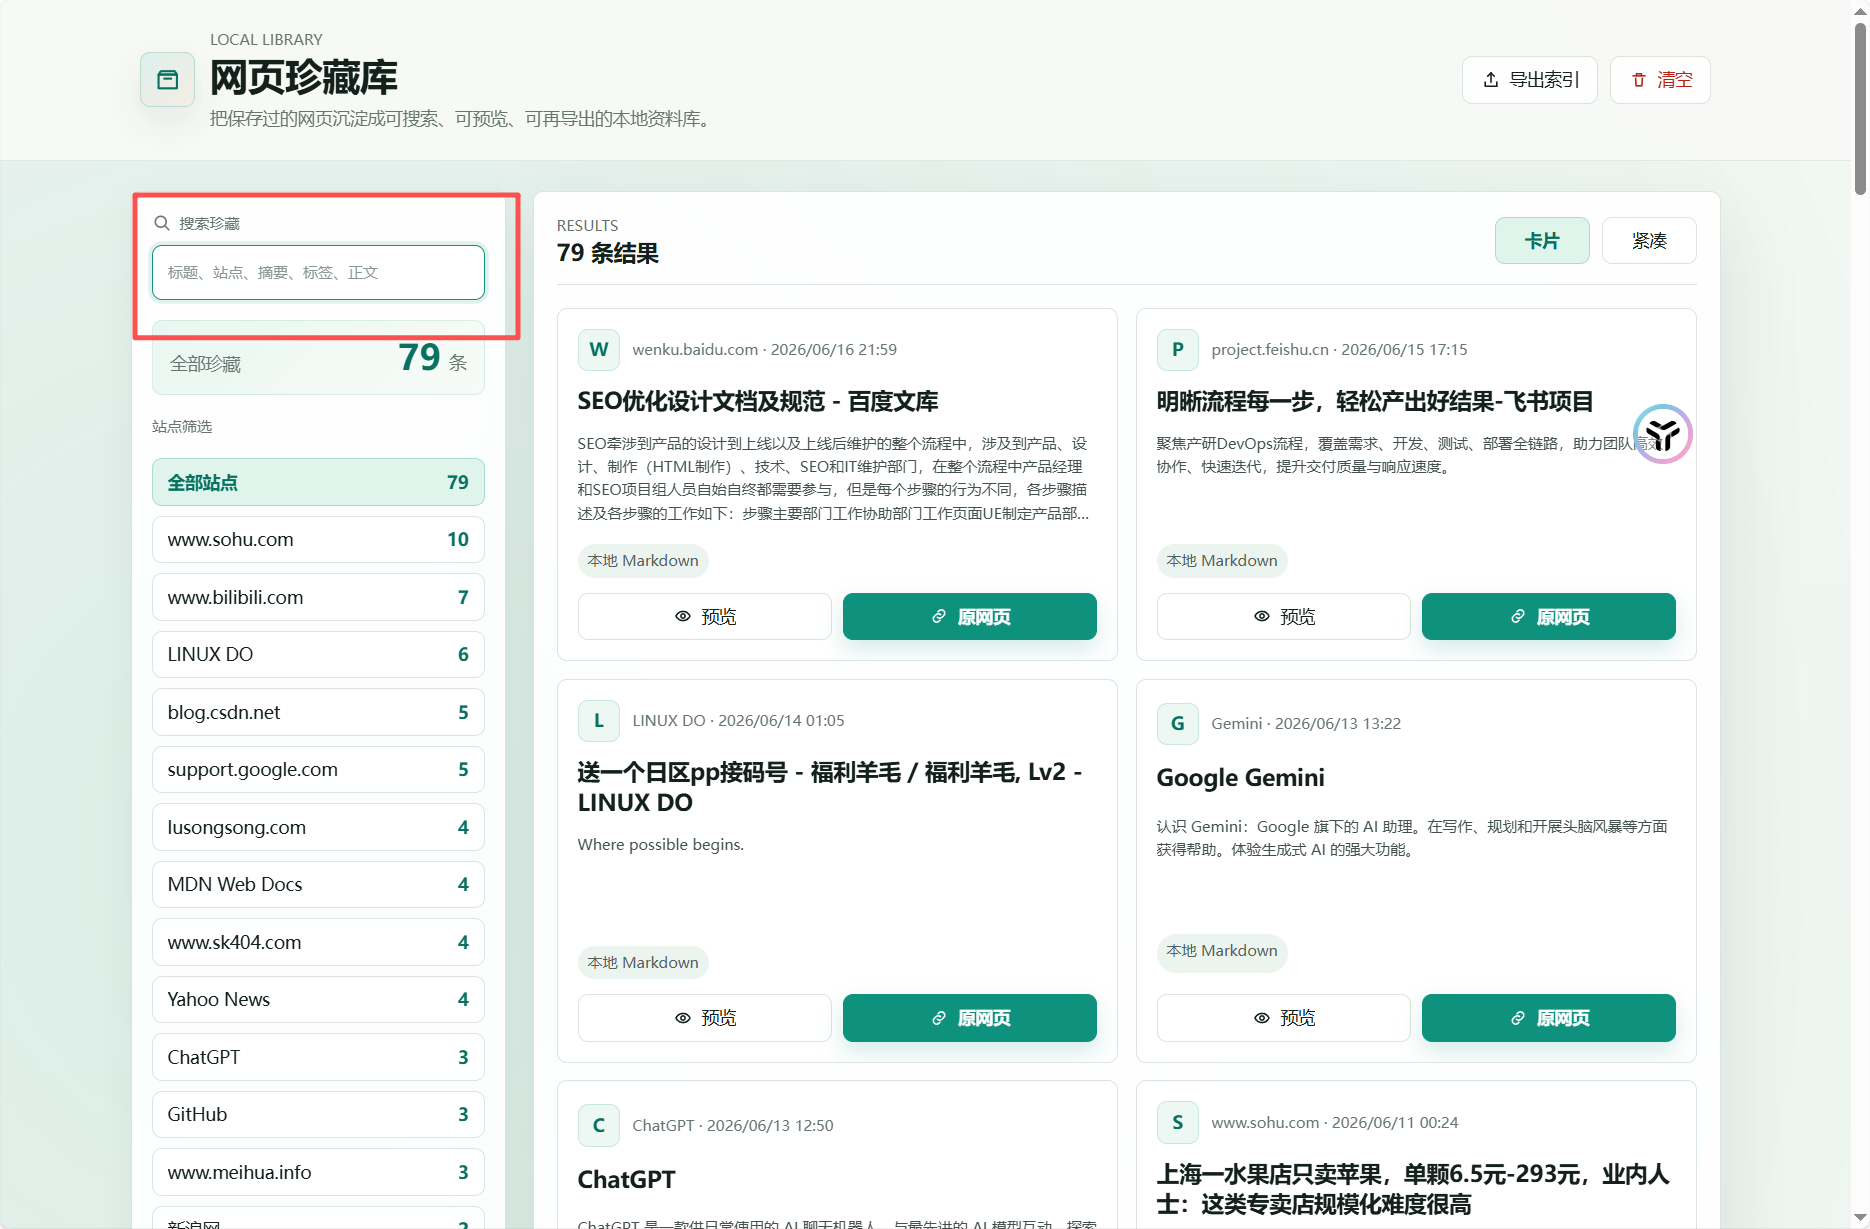Click the S avatar on the www.sohu.com card
The height and width of the screenshot is (1229, 1870).
tap(1178, 1123)
